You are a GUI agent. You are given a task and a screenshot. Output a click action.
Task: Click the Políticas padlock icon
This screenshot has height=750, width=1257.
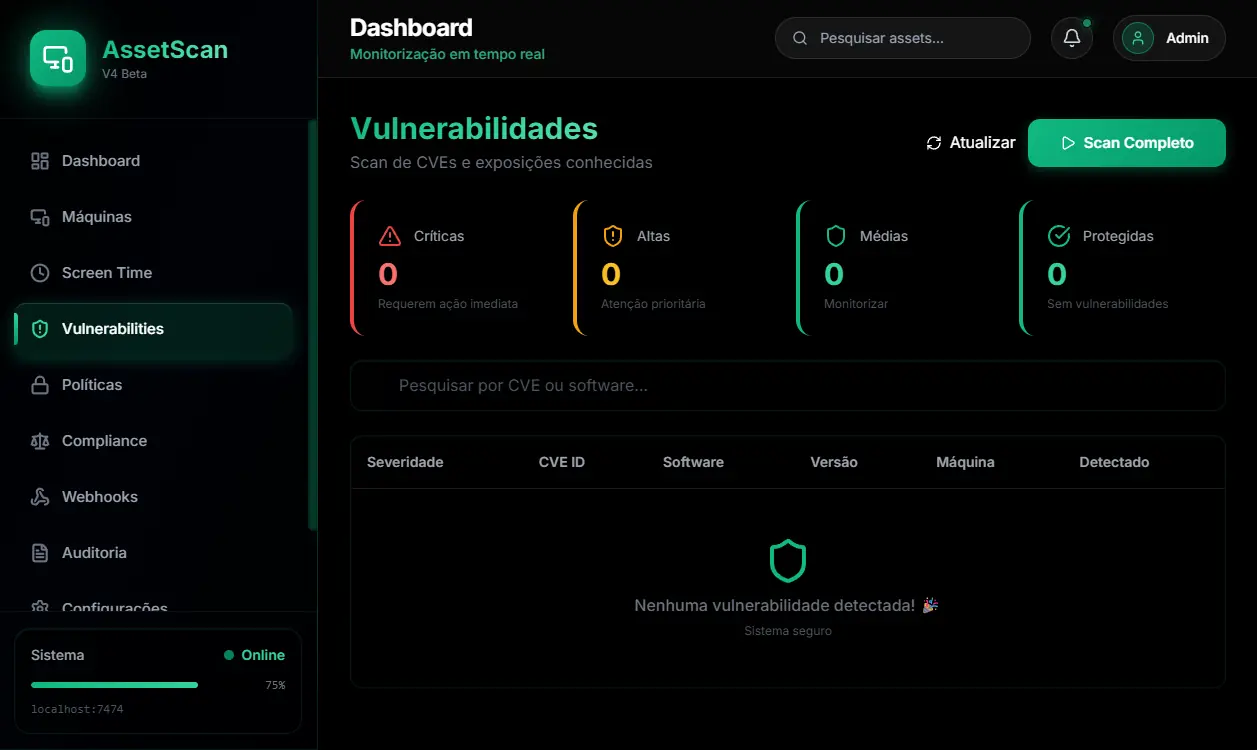(40, 385)
